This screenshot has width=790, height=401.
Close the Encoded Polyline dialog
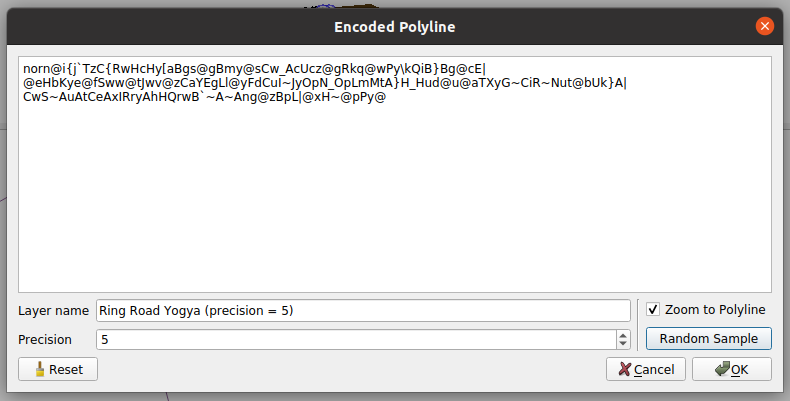point(764,26)
